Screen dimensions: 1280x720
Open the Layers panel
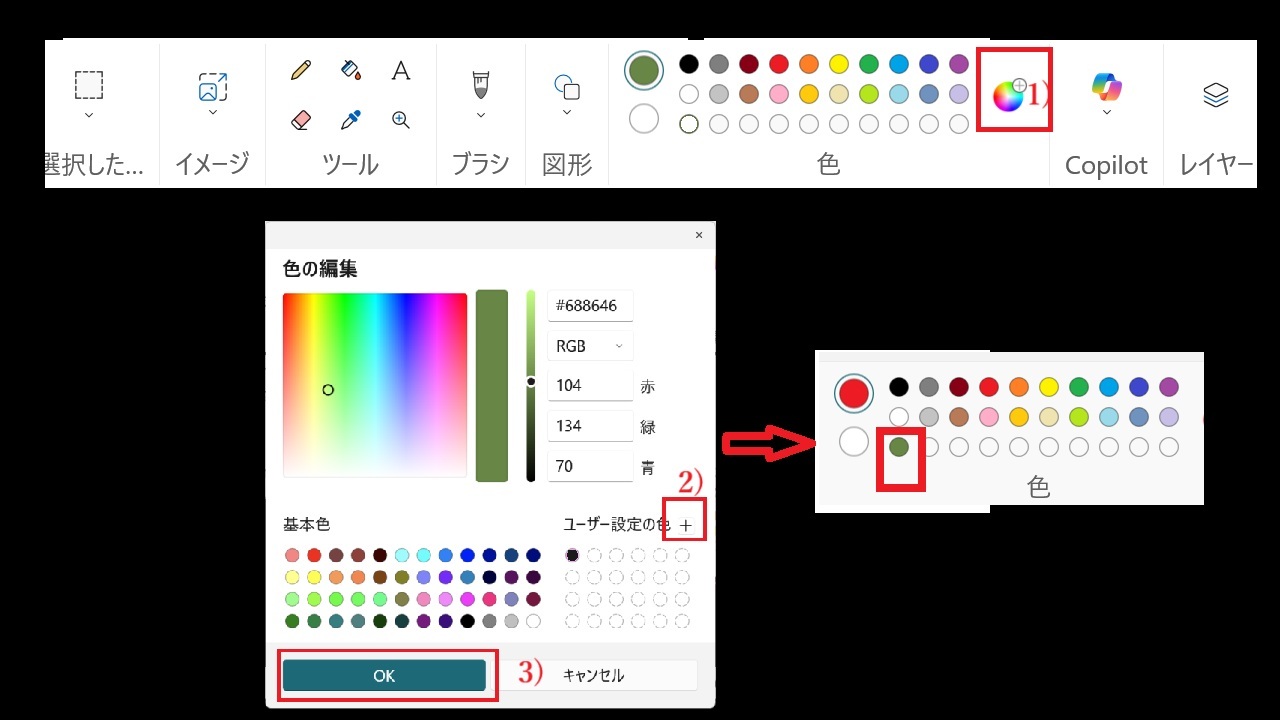pyautogui.click(x=1215, y=95)
